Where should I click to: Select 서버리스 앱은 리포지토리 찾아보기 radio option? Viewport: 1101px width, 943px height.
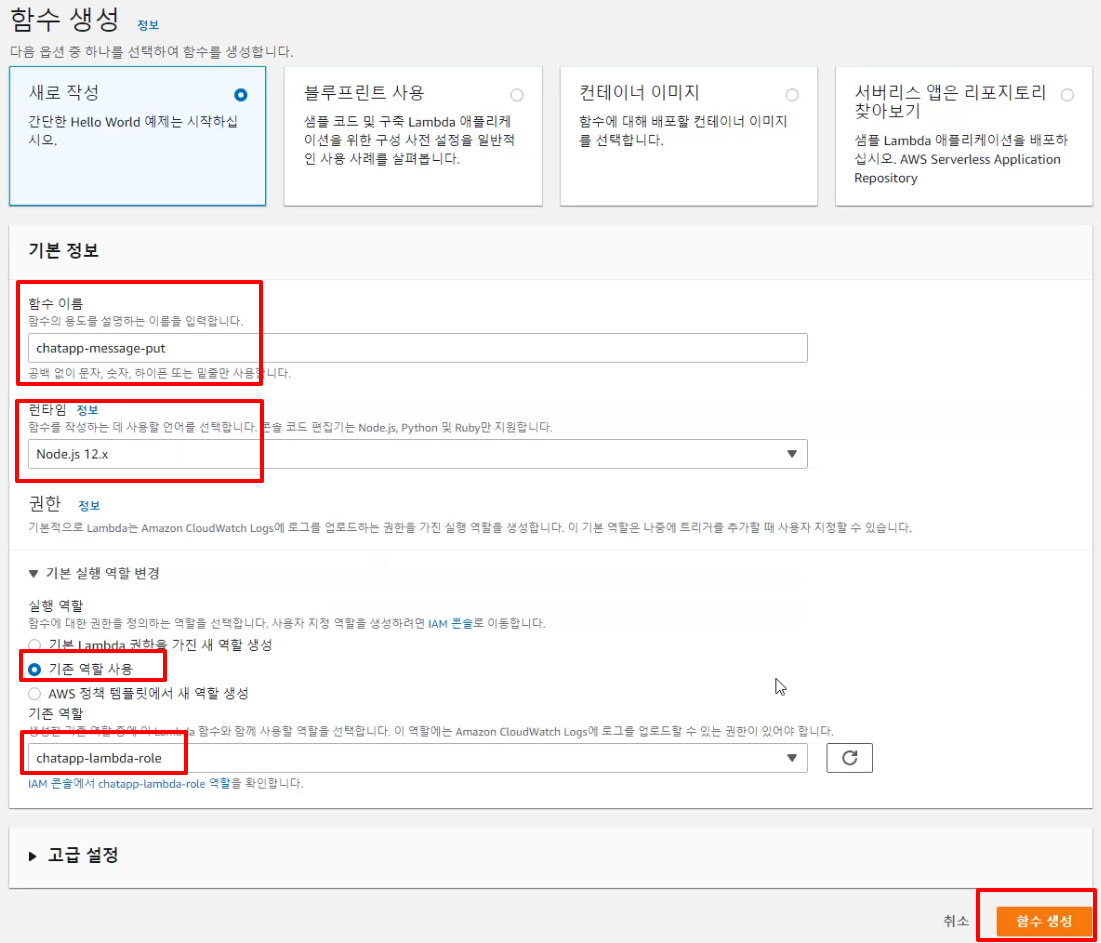[x=1067, y=94]
